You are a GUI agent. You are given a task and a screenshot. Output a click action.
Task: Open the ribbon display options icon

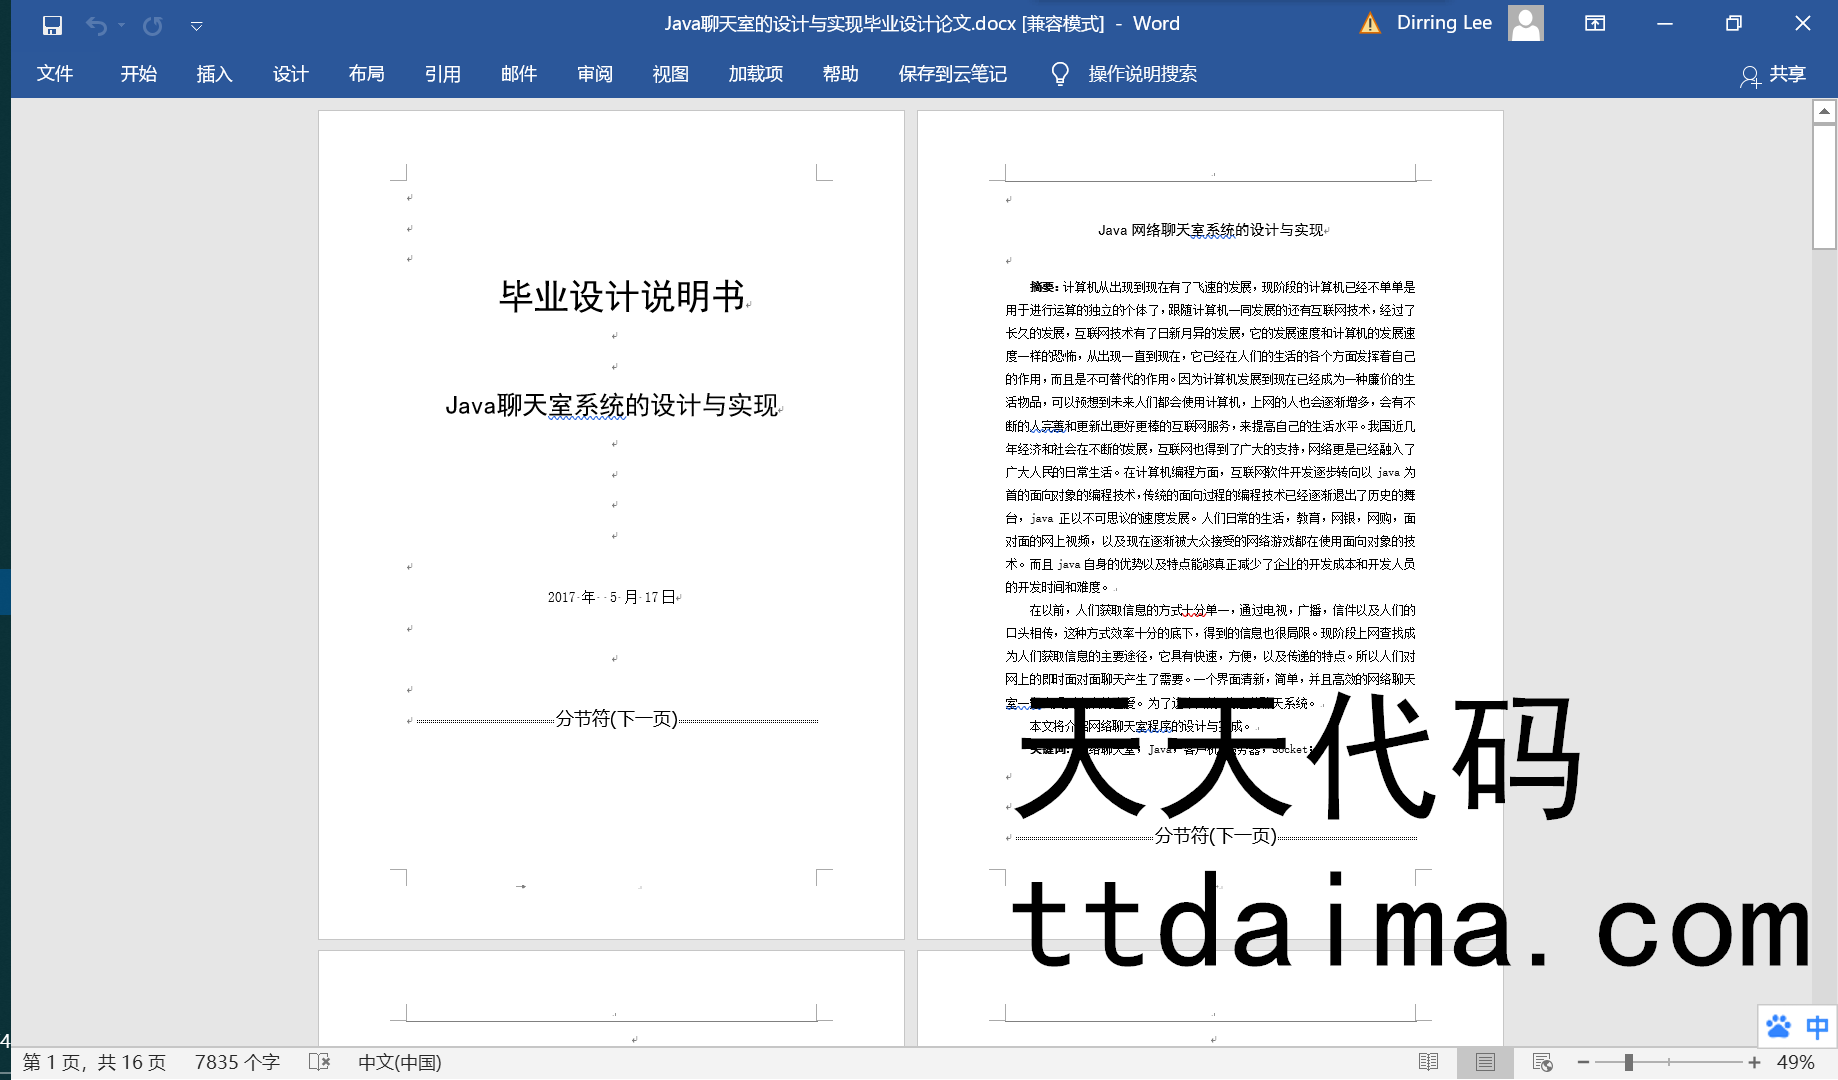[x=1595, y=24]
